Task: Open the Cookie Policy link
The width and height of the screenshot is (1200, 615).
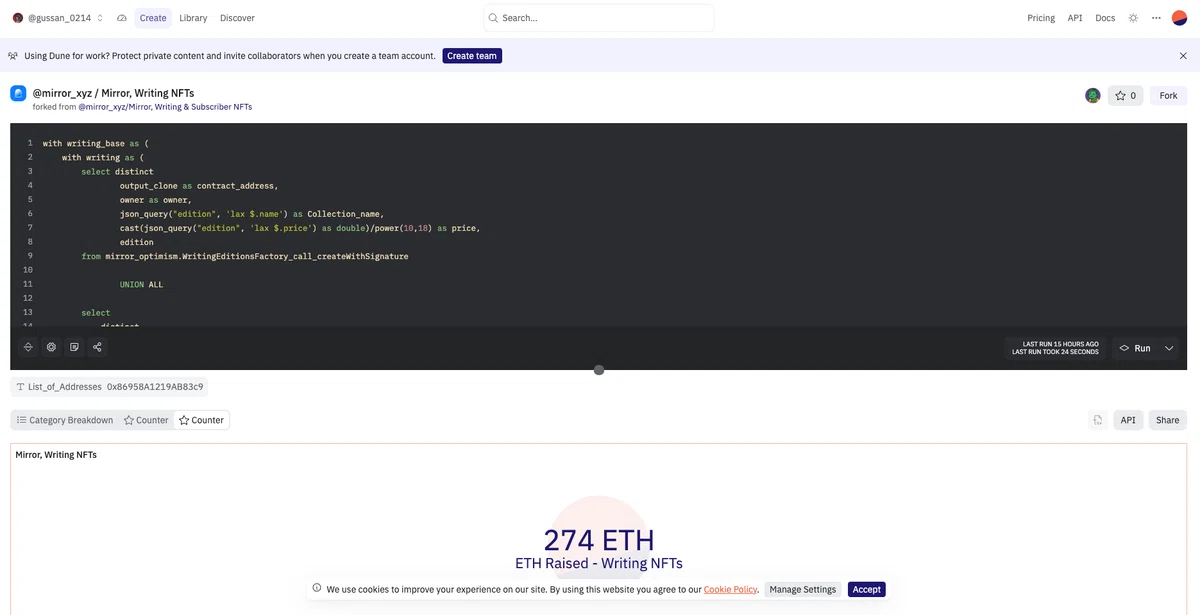Action: (x=730, y=589)
